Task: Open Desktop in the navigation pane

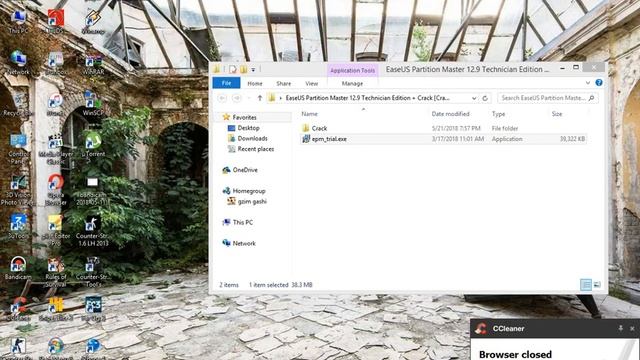Action: [249, 128]
